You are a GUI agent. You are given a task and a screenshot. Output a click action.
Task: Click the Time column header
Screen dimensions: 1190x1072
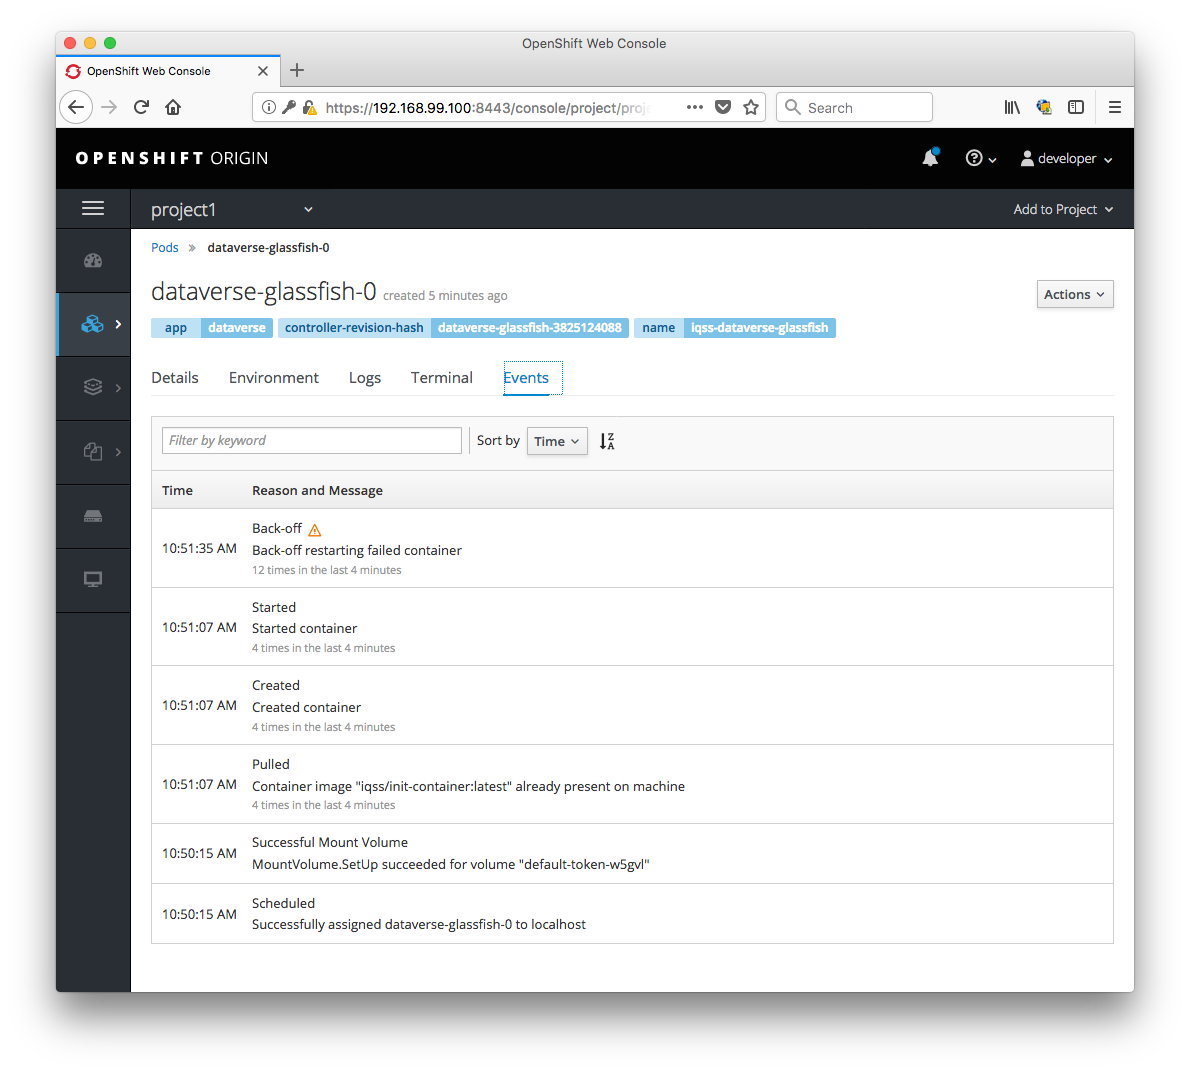tap(177, 490)
